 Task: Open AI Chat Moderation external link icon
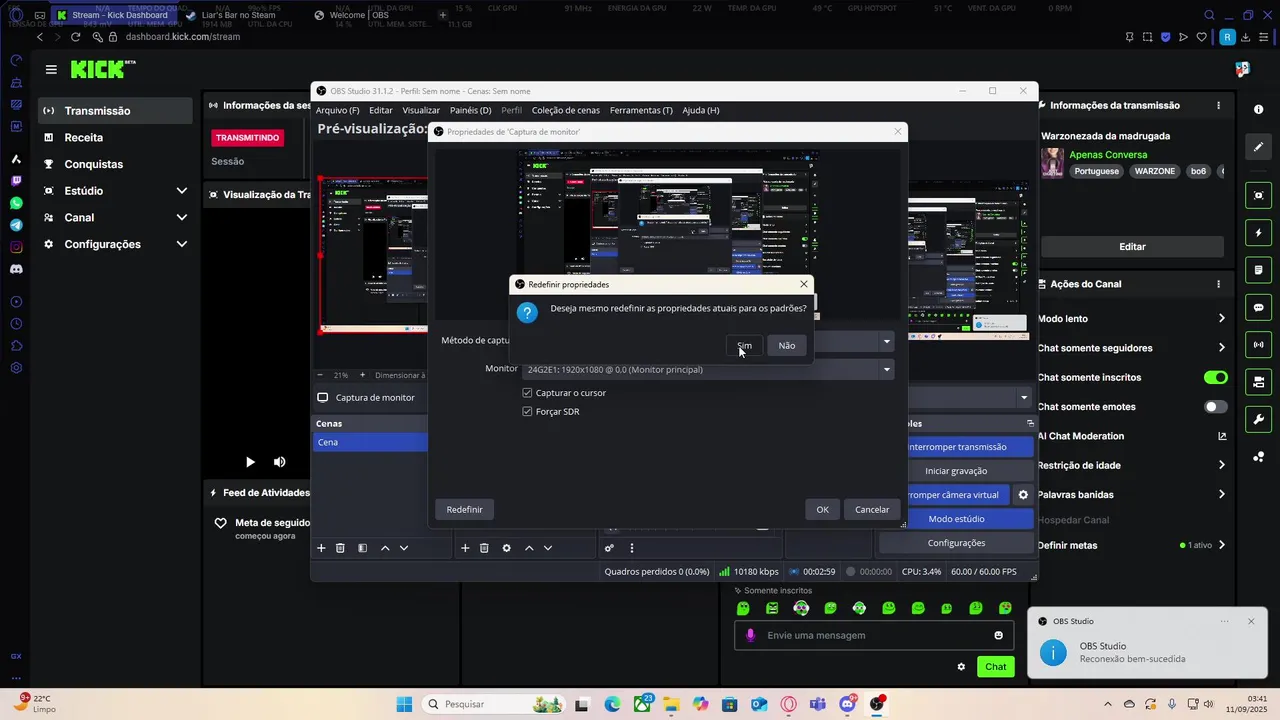point(1221,436)
